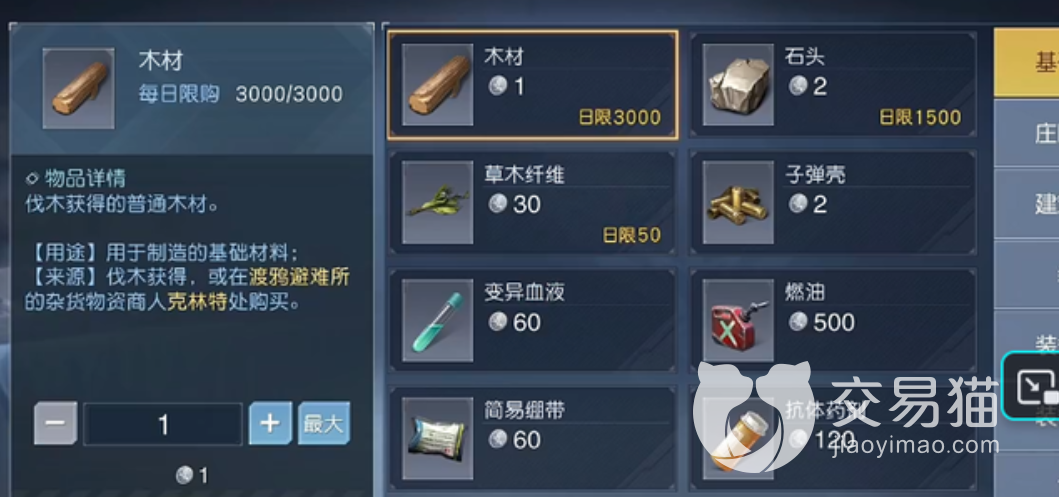Open the 建 category tab on right
The height and width of the screenshot is (497, 1059).
1027,203
